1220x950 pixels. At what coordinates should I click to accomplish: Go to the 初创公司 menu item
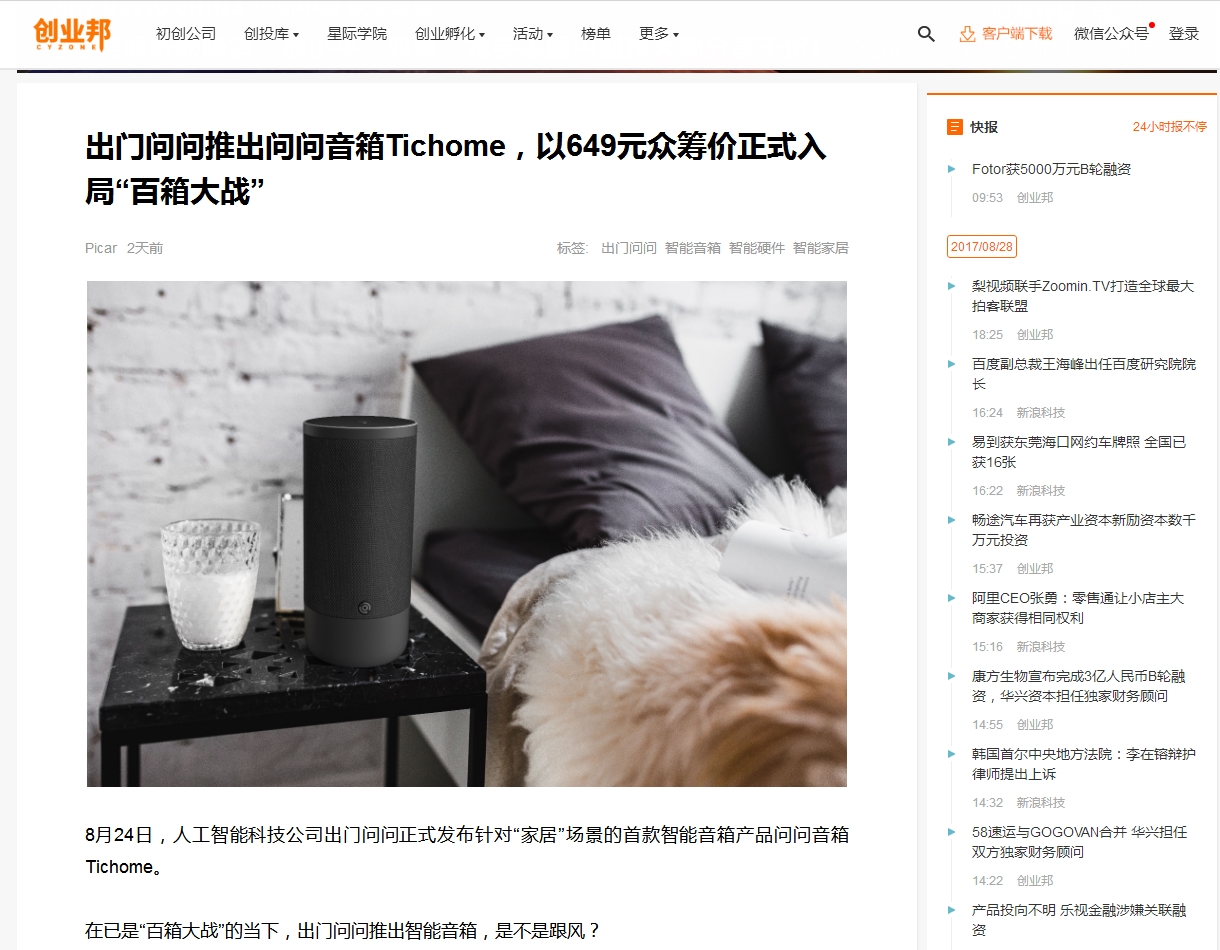[186, 34]
